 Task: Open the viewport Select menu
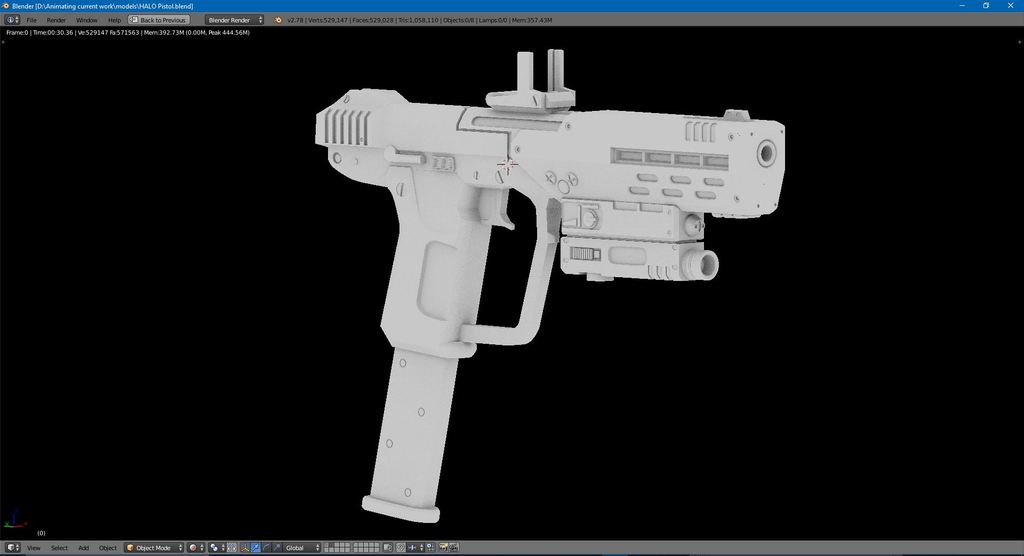tap(59, 548)
